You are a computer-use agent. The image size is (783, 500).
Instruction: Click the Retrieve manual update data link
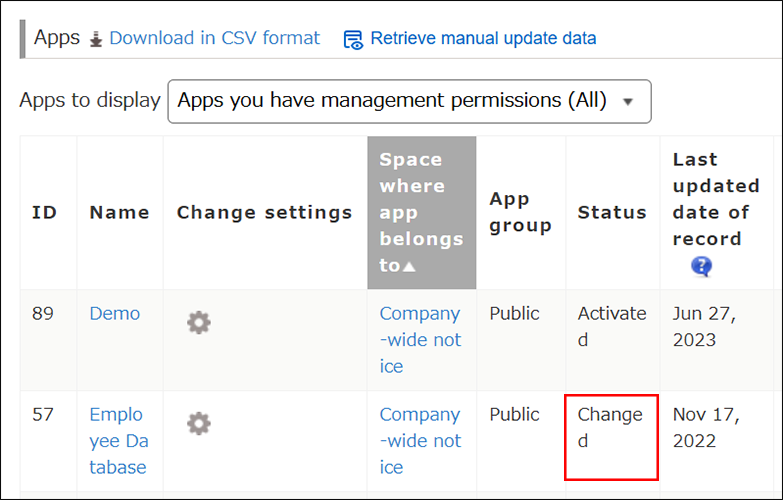(483, 39)
